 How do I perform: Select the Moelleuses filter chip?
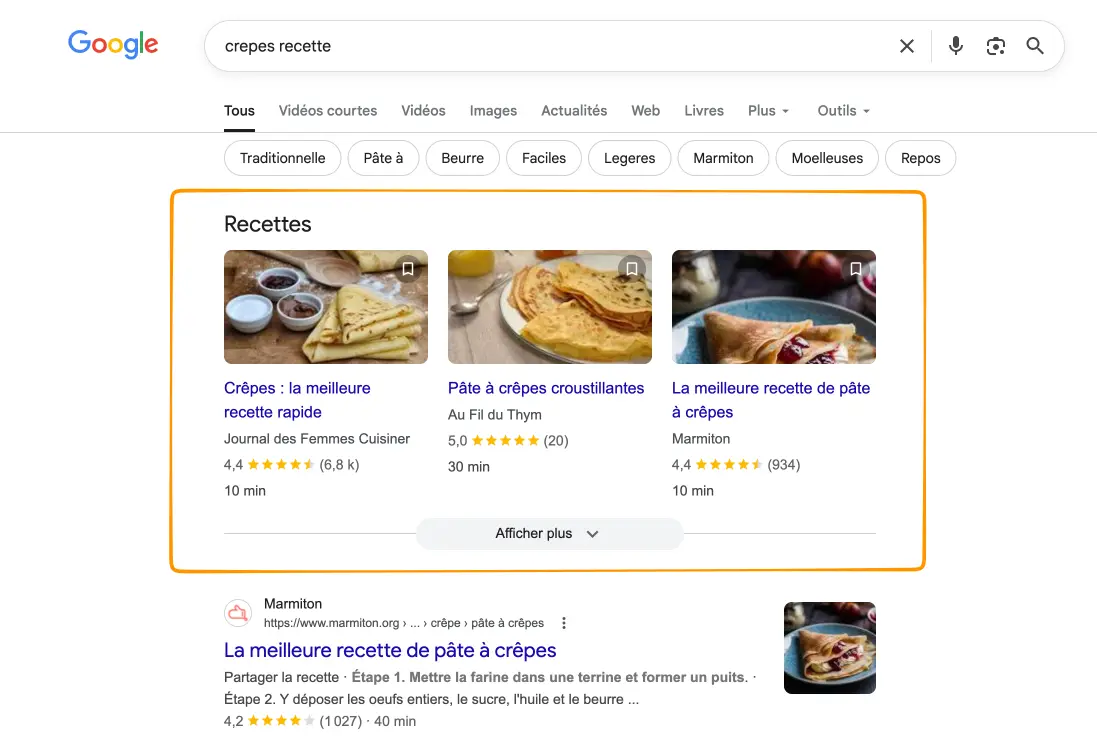point(827,158)
